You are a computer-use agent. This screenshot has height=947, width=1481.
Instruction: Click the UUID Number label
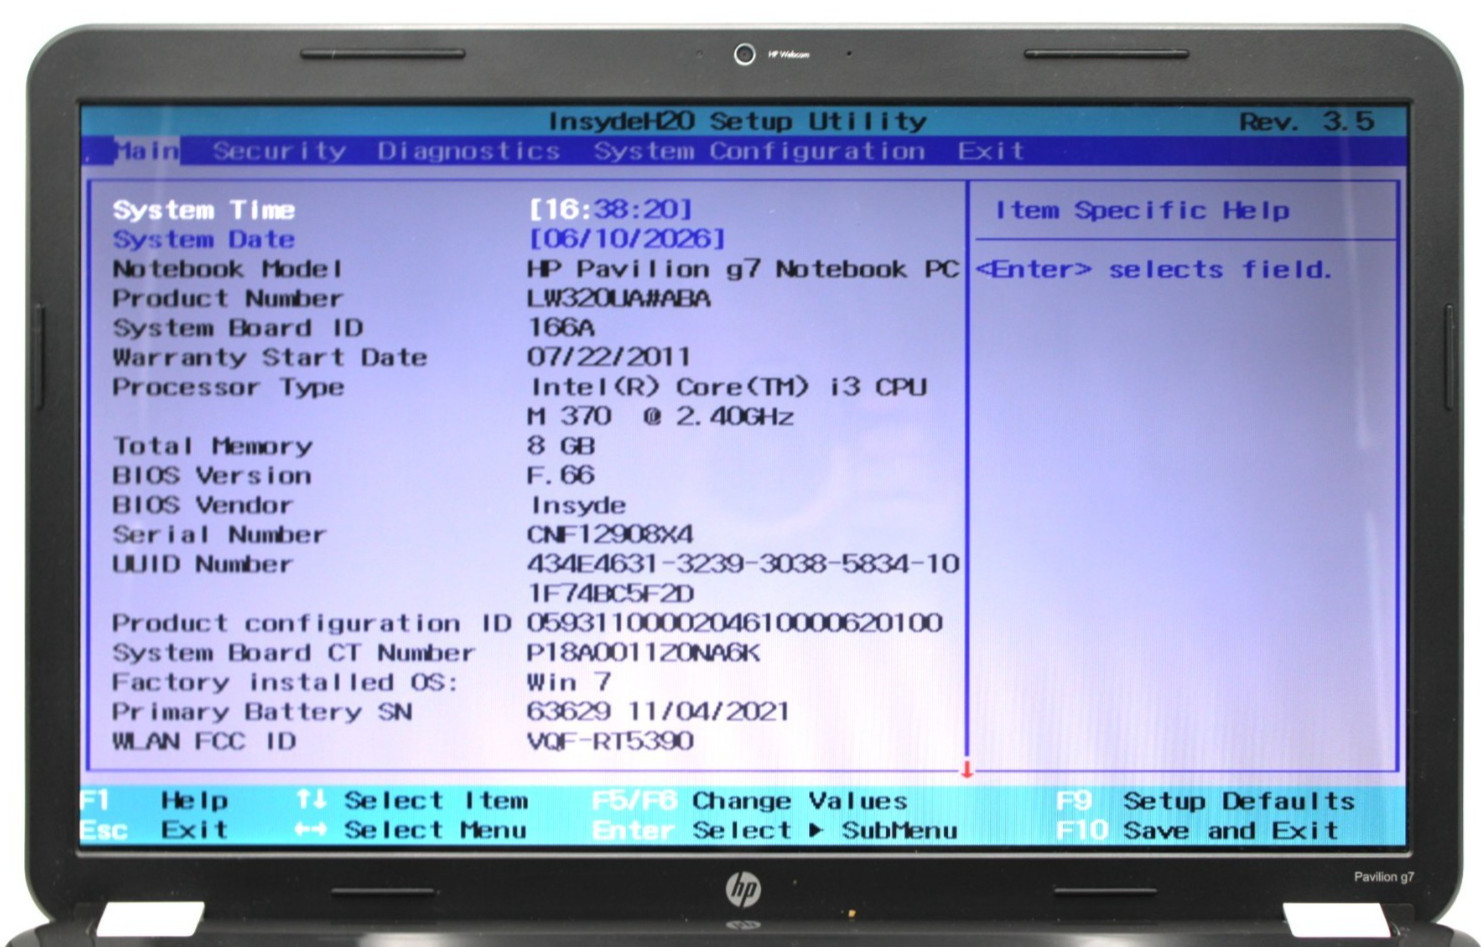[203, 564]
